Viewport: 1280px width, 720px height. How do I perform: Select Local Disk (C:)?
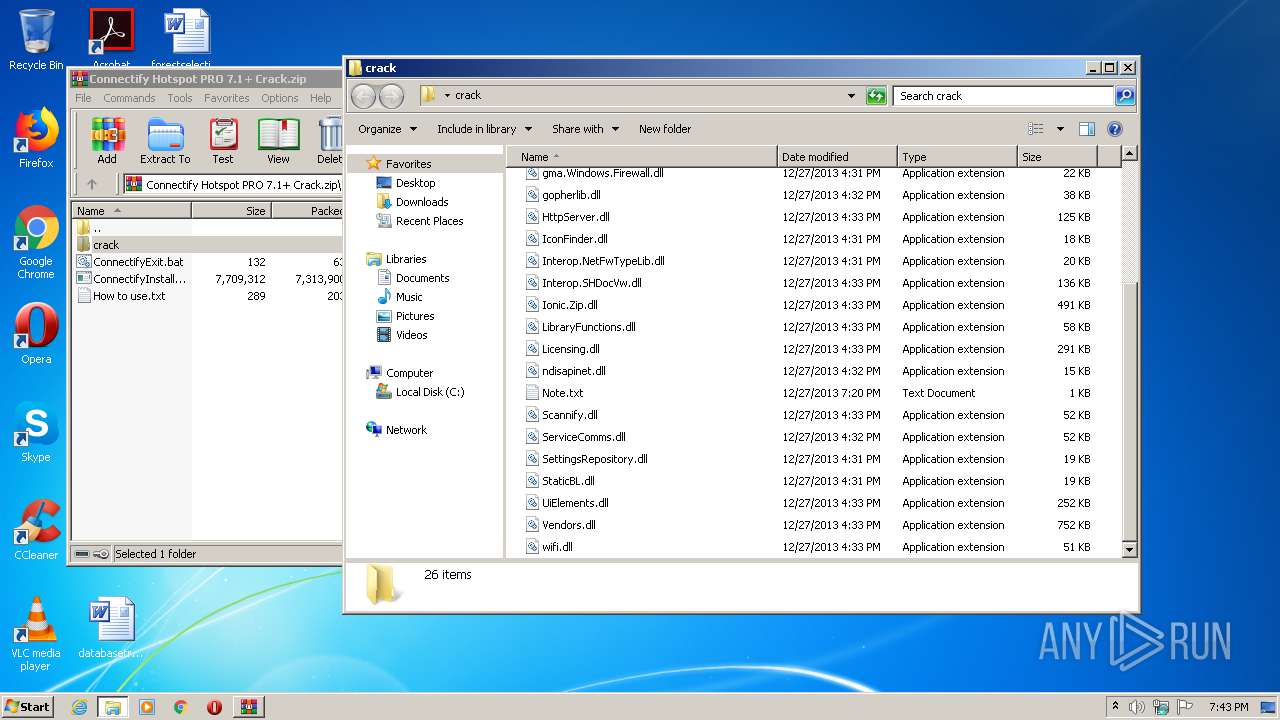pos(430,392)
